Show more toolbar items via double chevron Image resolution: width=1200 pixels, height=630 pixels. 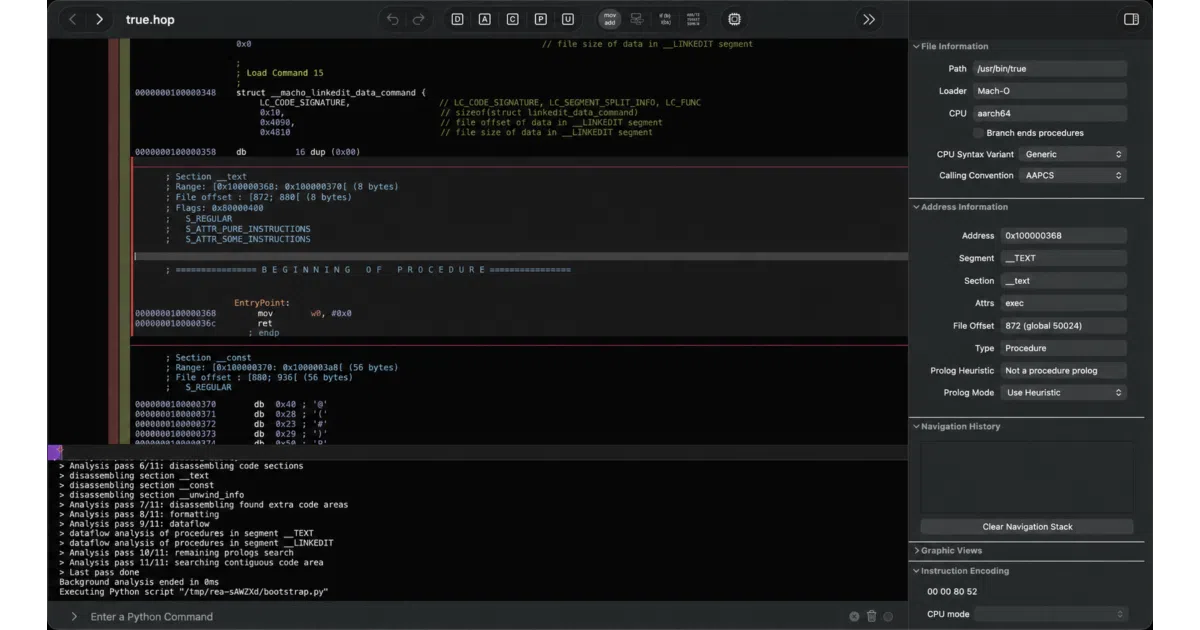pyautogui.click(x=869, y=19)
